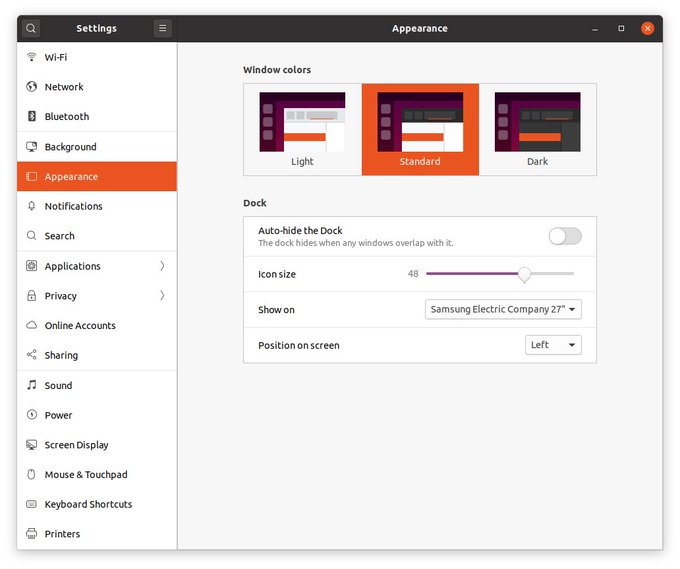Select the Standard window color theme
This screenshot has height=569, width=680.
(420, 130)
